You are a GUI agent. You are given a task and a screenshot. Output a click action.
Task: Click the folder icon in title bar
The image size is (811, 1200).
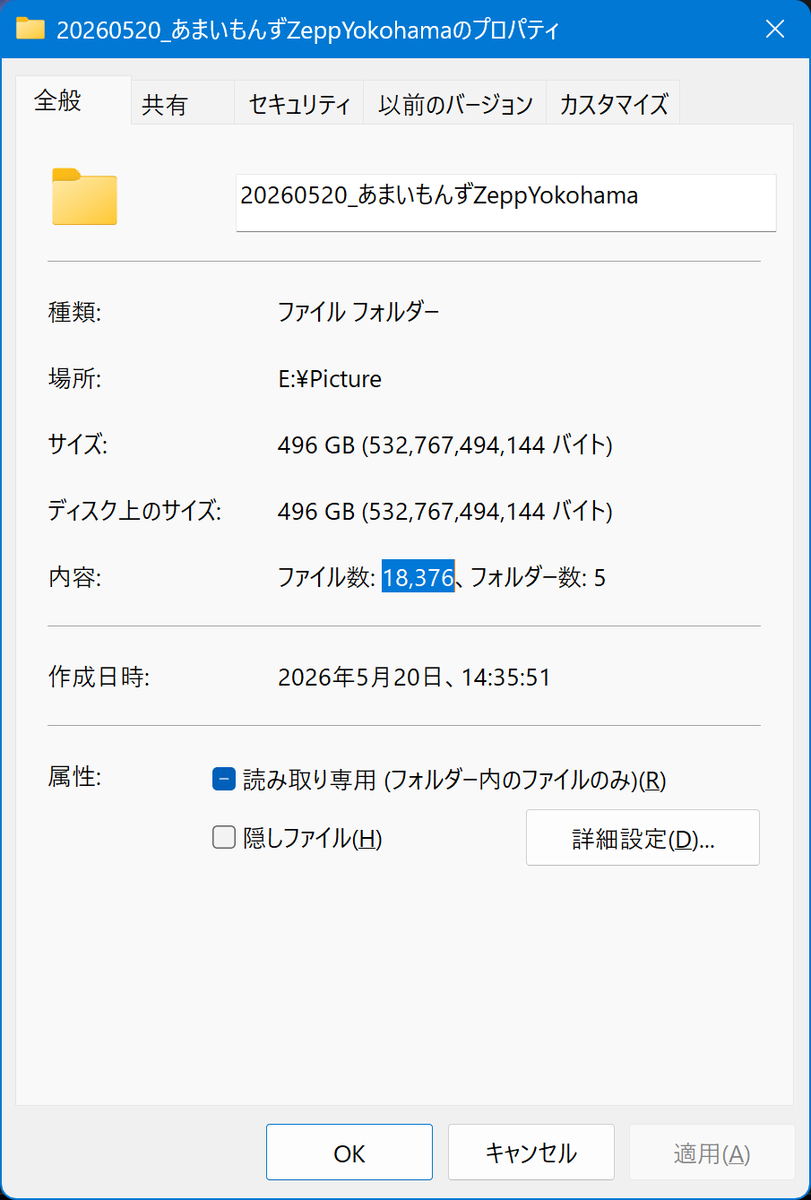coord(31,28)
